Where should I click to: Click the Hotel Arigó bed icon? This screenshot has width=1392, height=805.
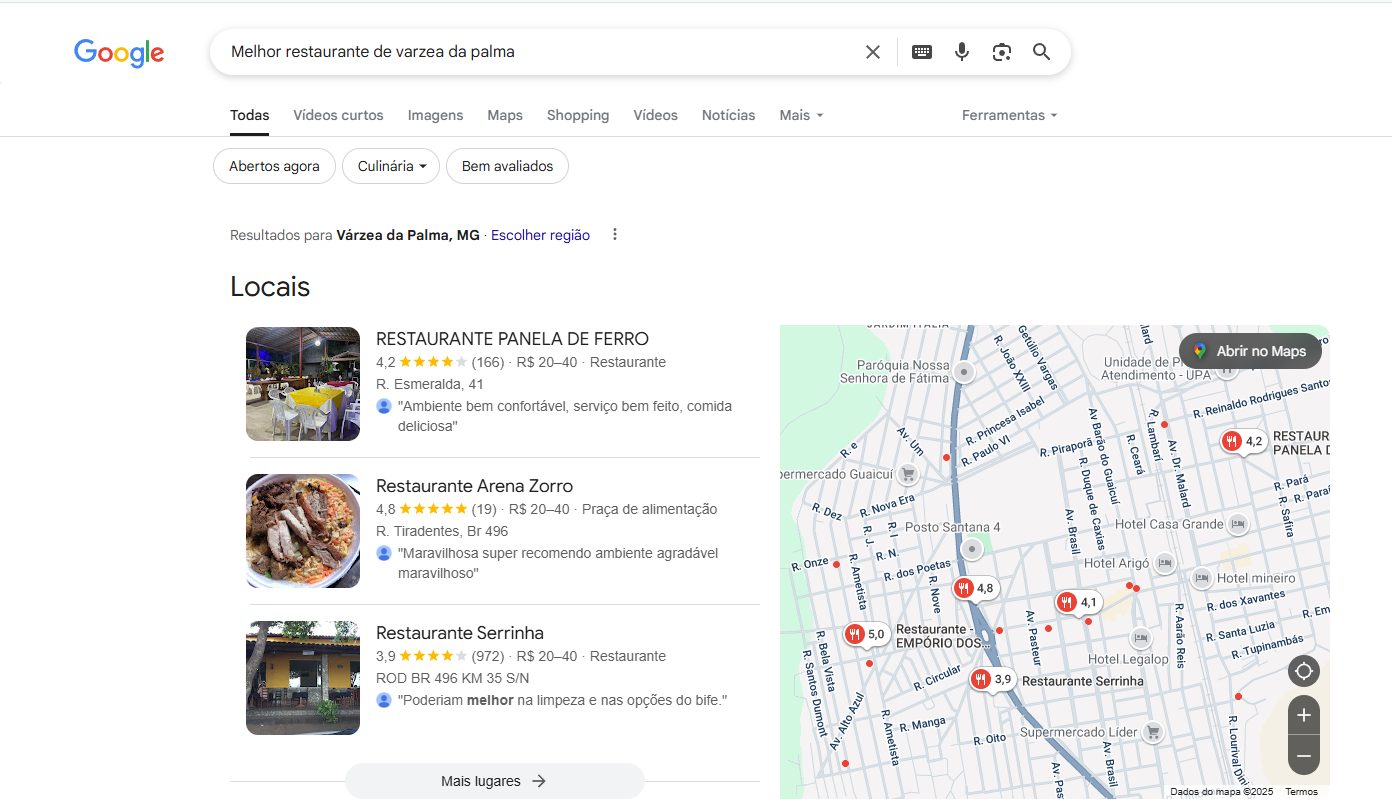pyautogui.click(x=1164, y=563)
